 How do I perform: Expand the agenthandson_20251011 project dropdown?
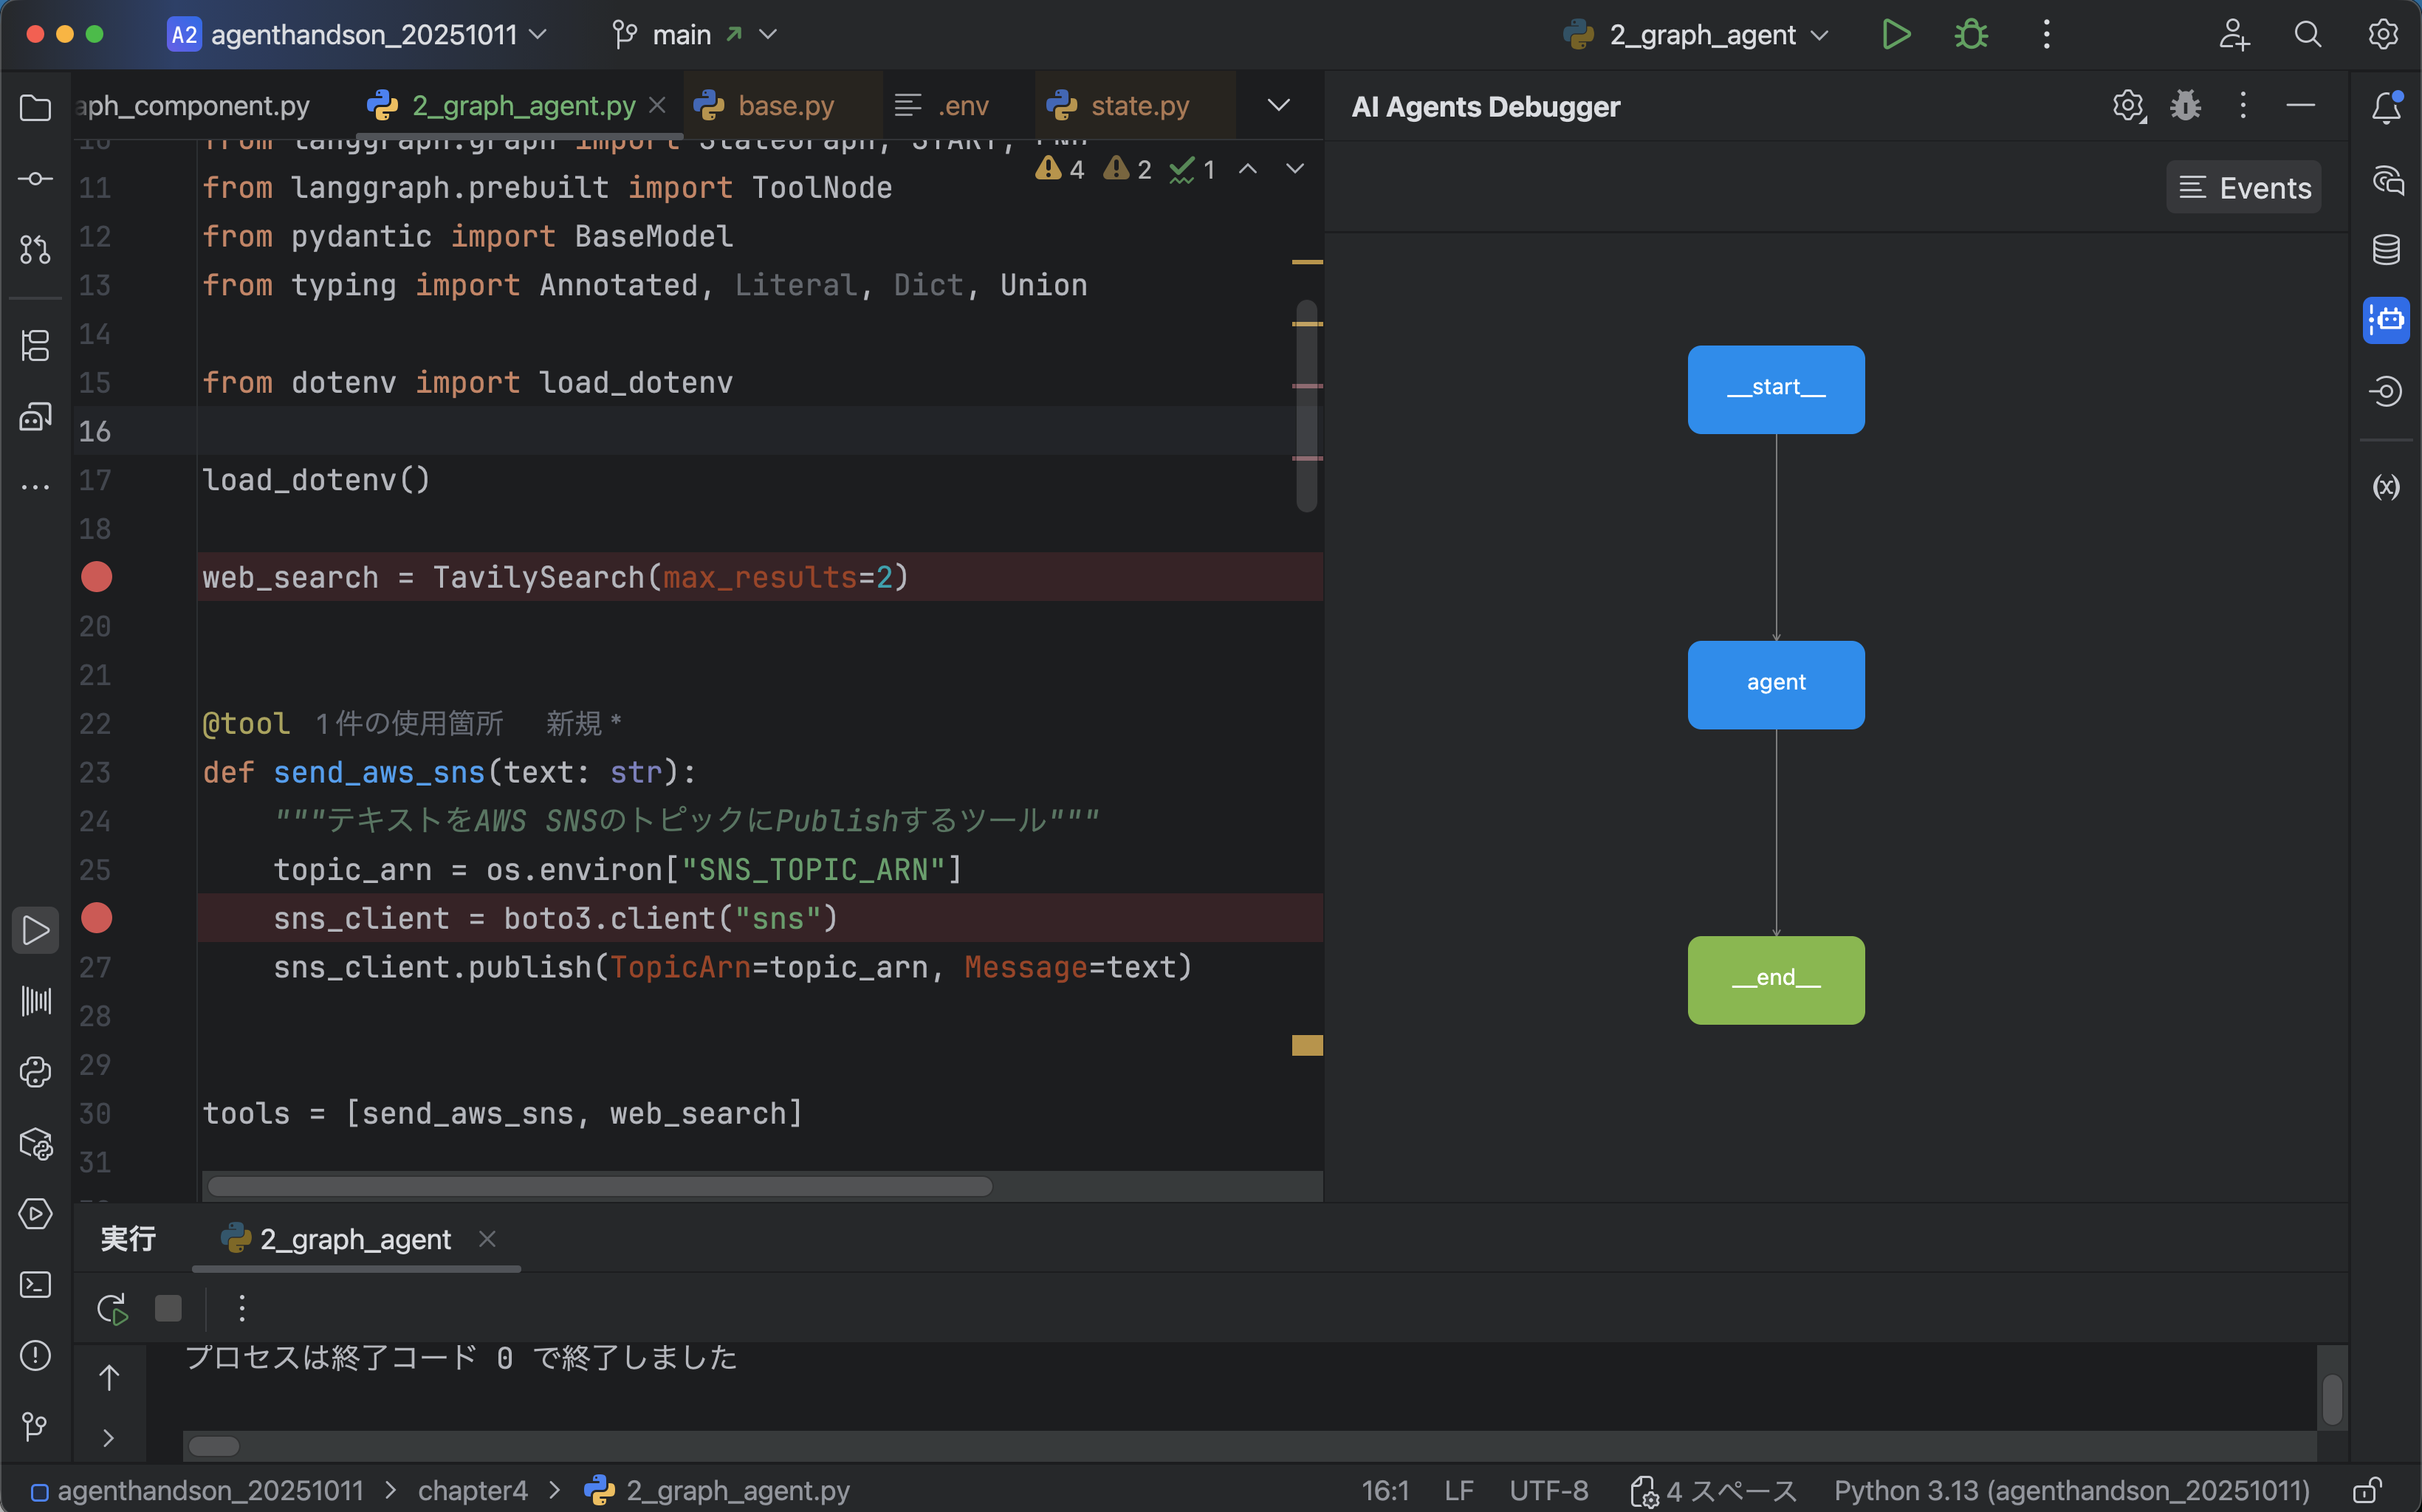coord(358,35)
